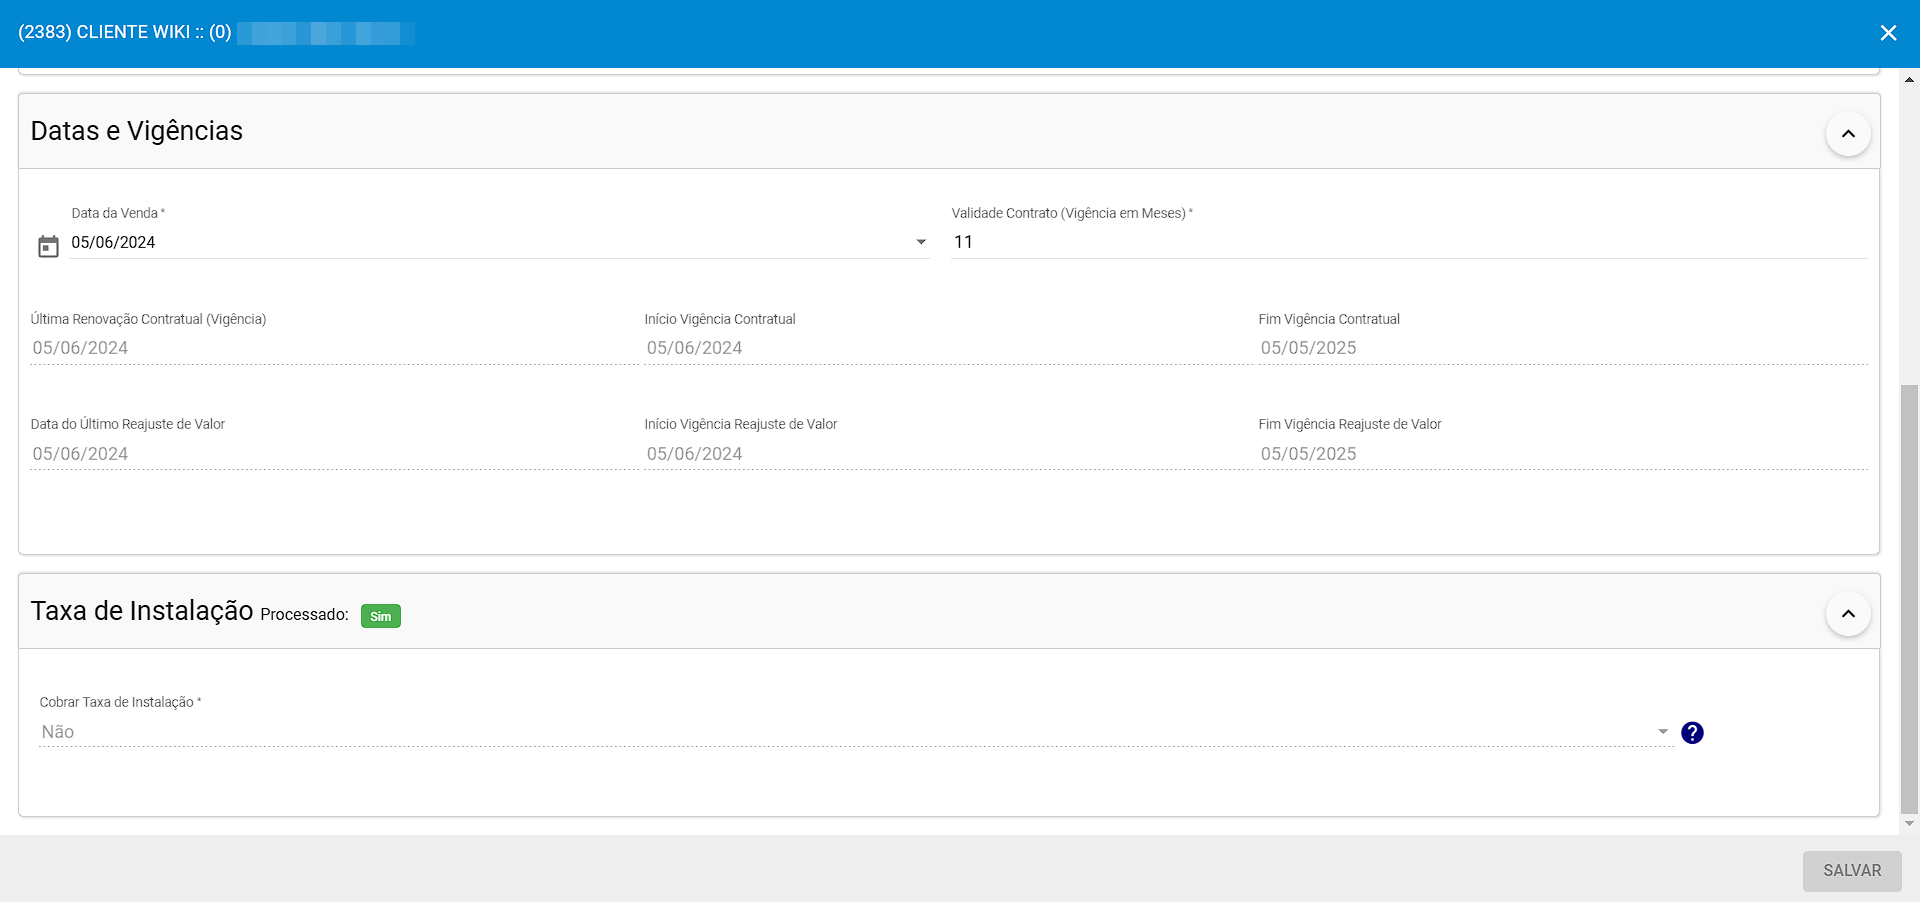
Task: Click the scrollbar up arrow
Action: [1909, 79]
